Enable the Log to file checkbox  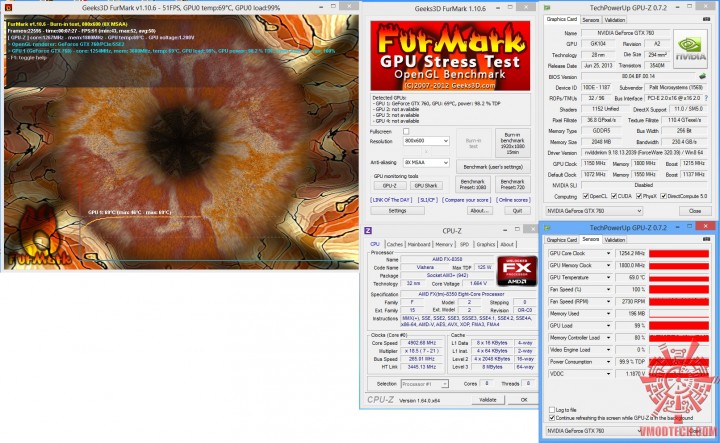[x=552, y=410]
